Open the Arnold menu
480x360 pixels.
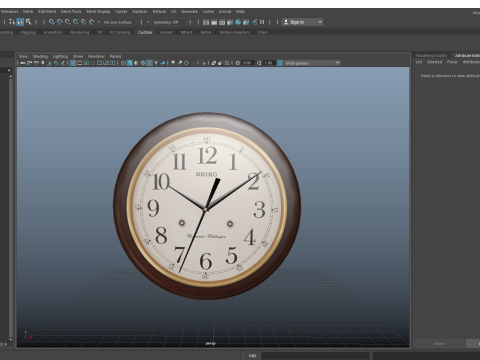(225, 11)
